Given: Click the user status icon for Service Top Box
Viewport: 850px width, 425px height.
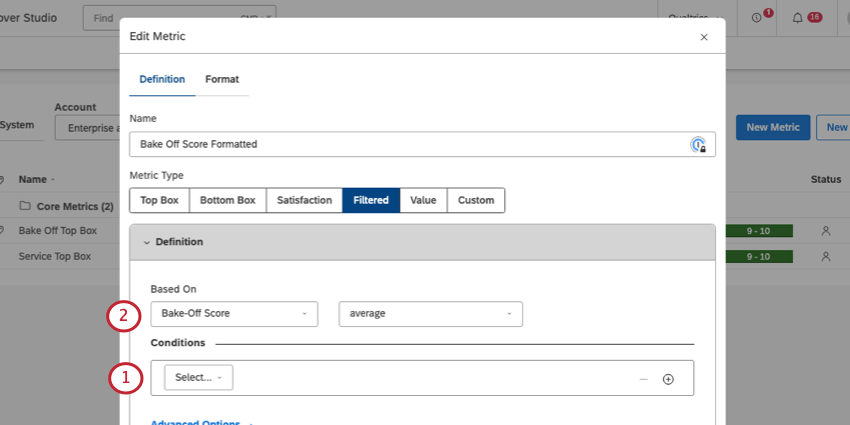Looking at the screenshot, I should [x=826, y=256].
